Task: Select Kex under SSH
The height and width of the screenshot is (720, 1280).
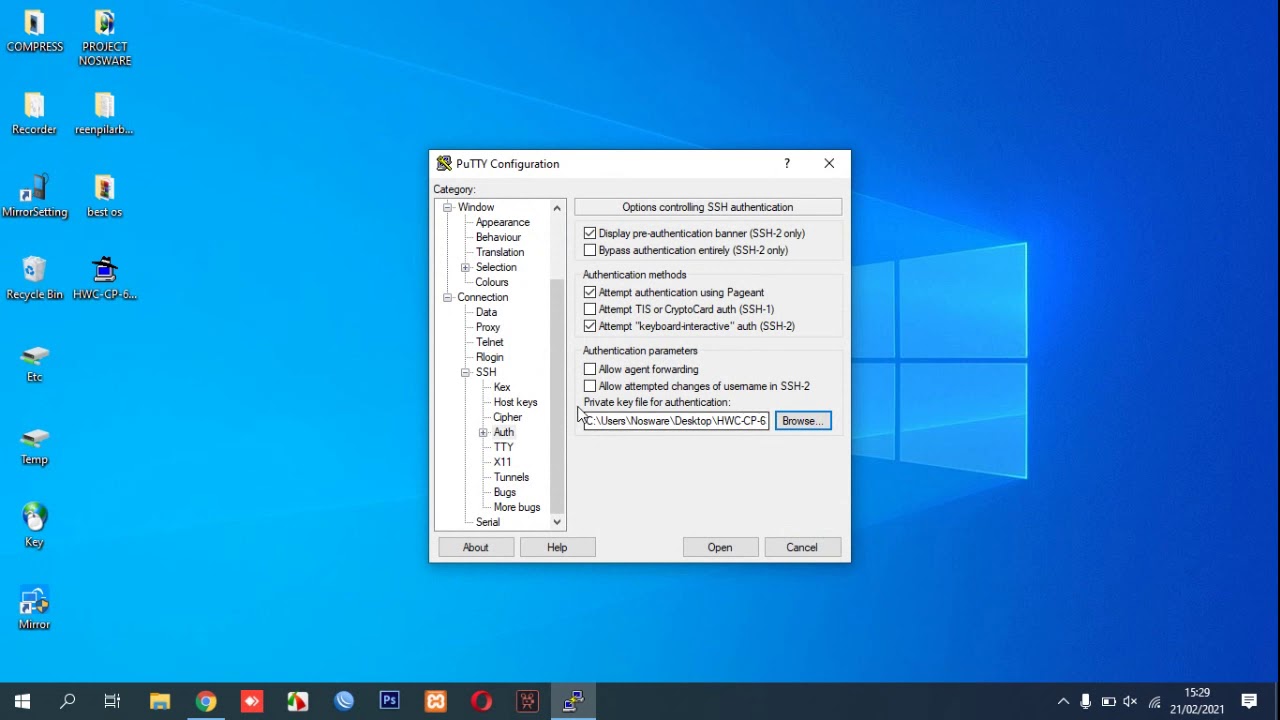Action: 502,387
